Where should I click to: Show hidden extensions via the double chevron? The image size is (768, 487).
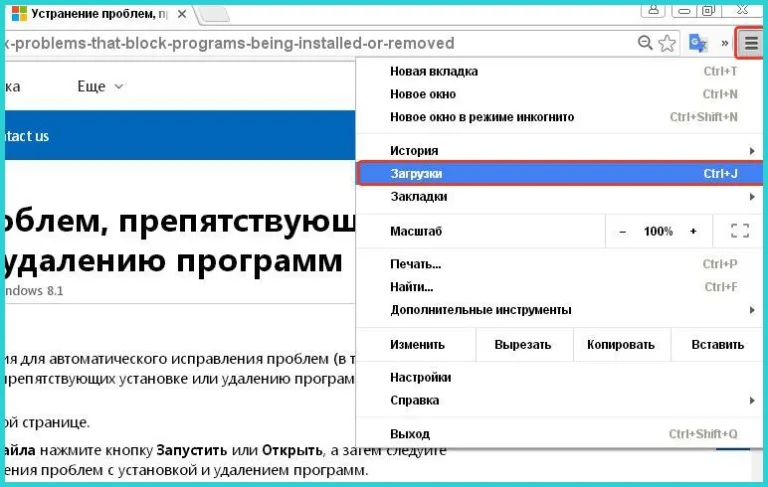[x=725, y=43]
